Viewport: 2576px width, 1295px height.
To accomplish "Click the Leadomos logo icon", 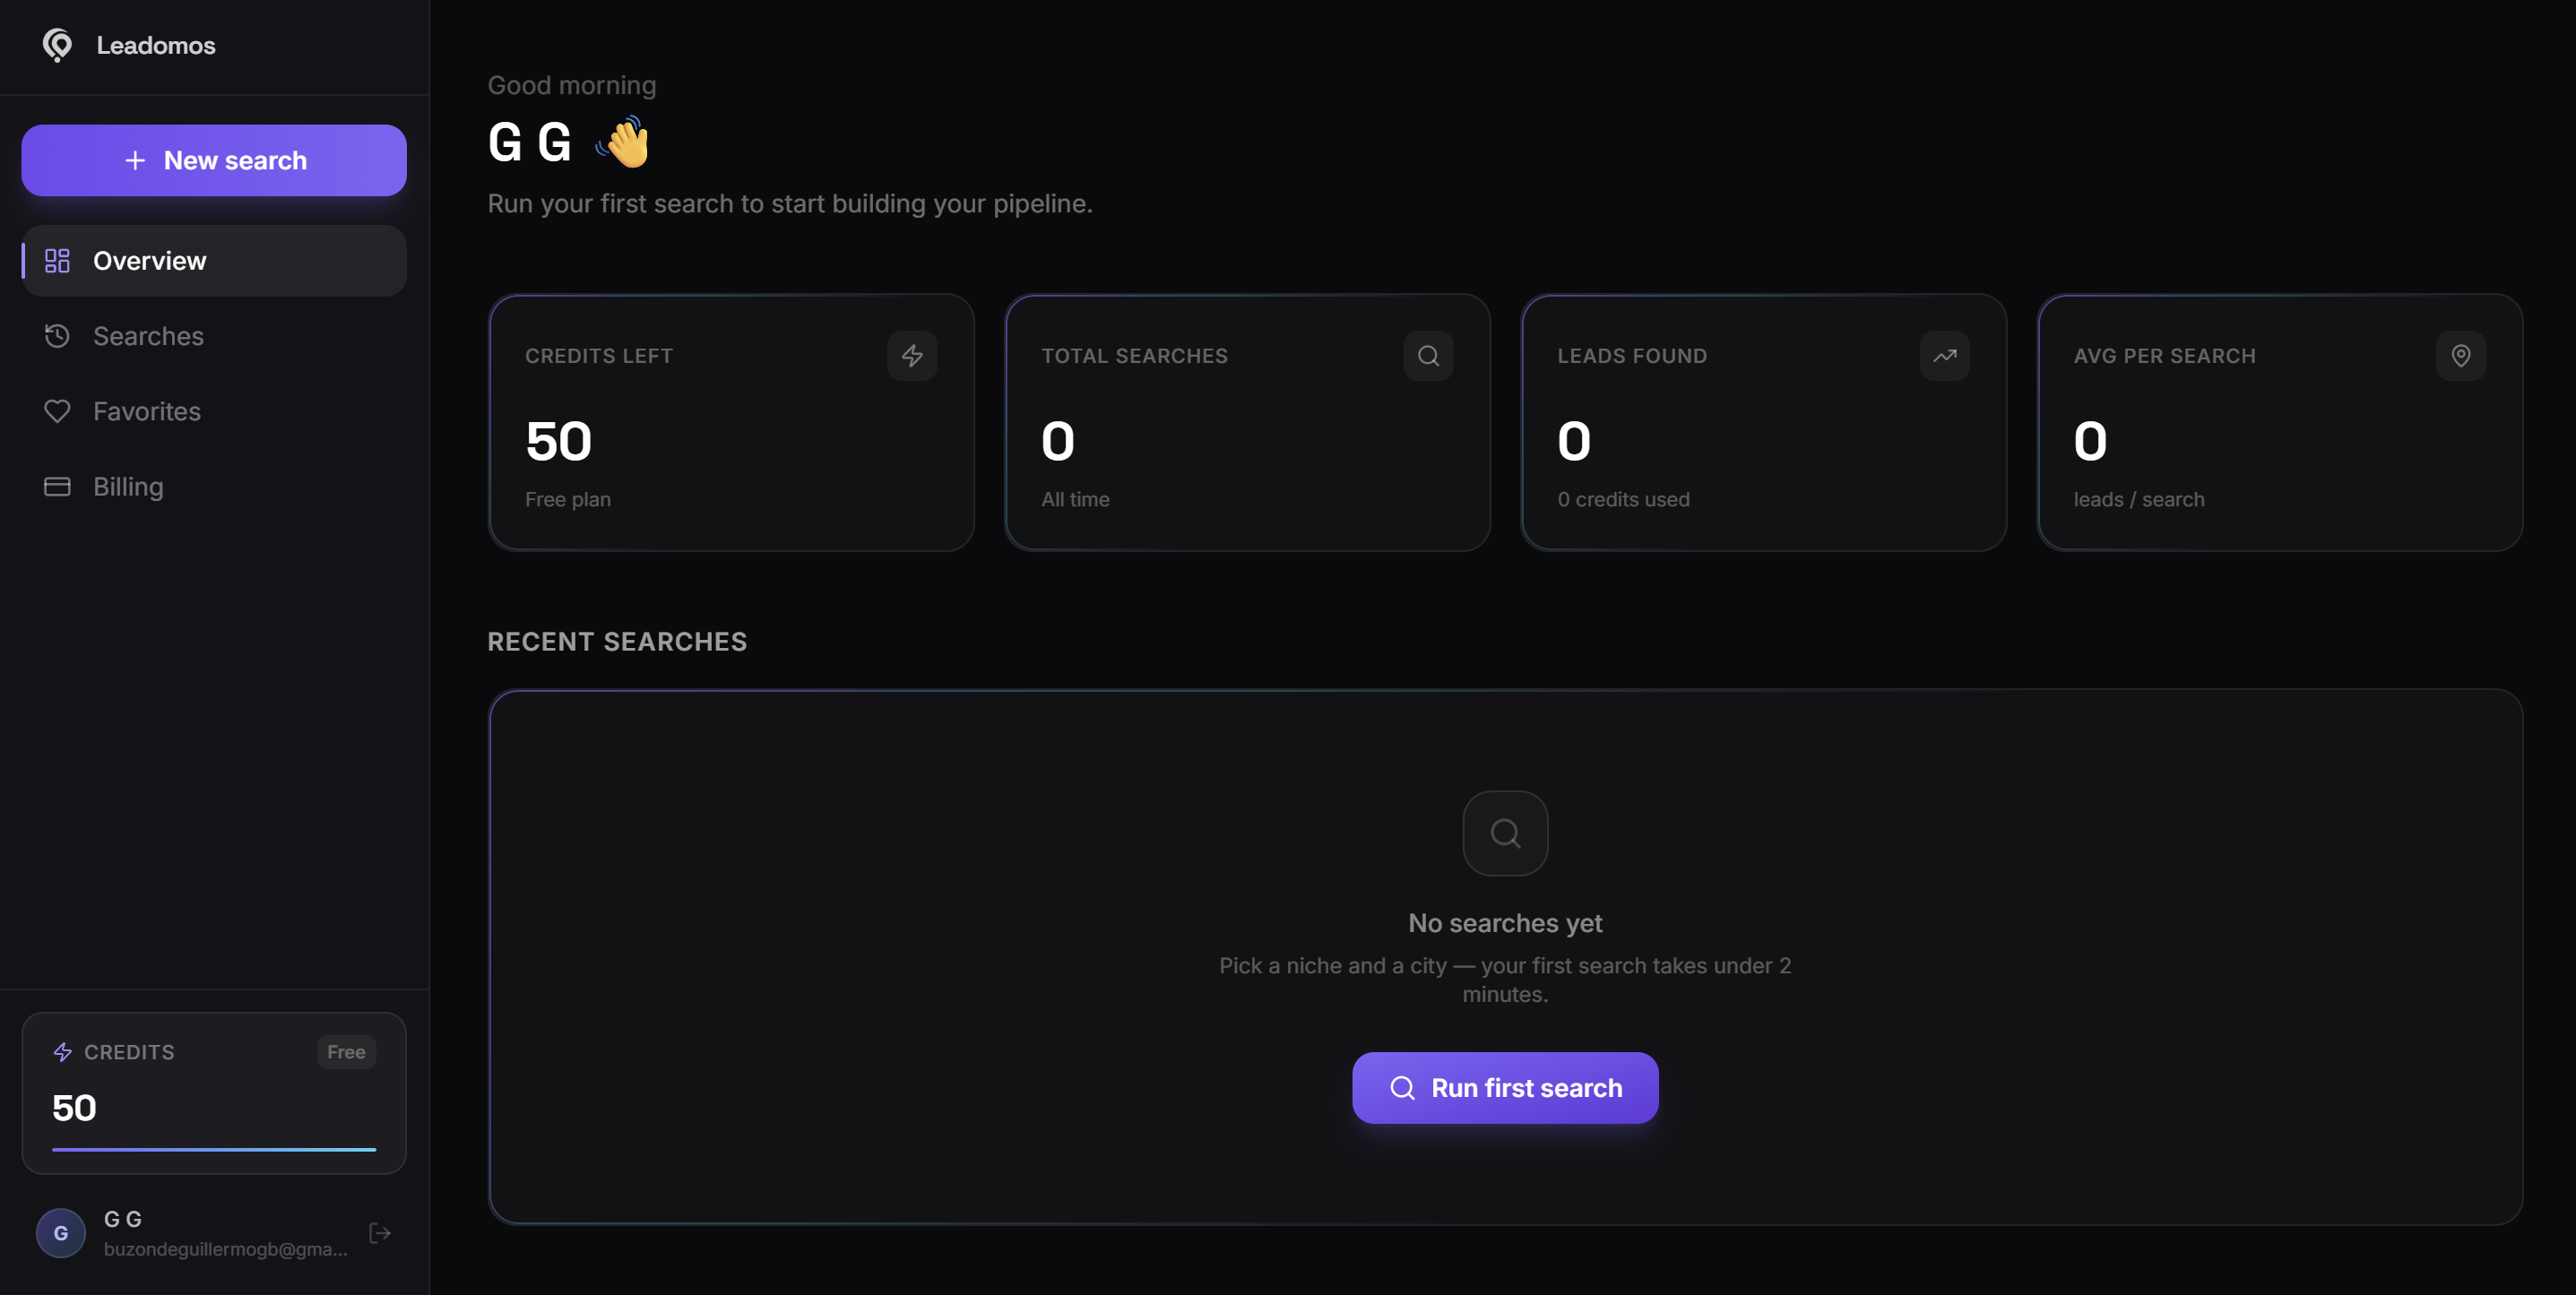I will pyautogui.click(x=58, y=45).
